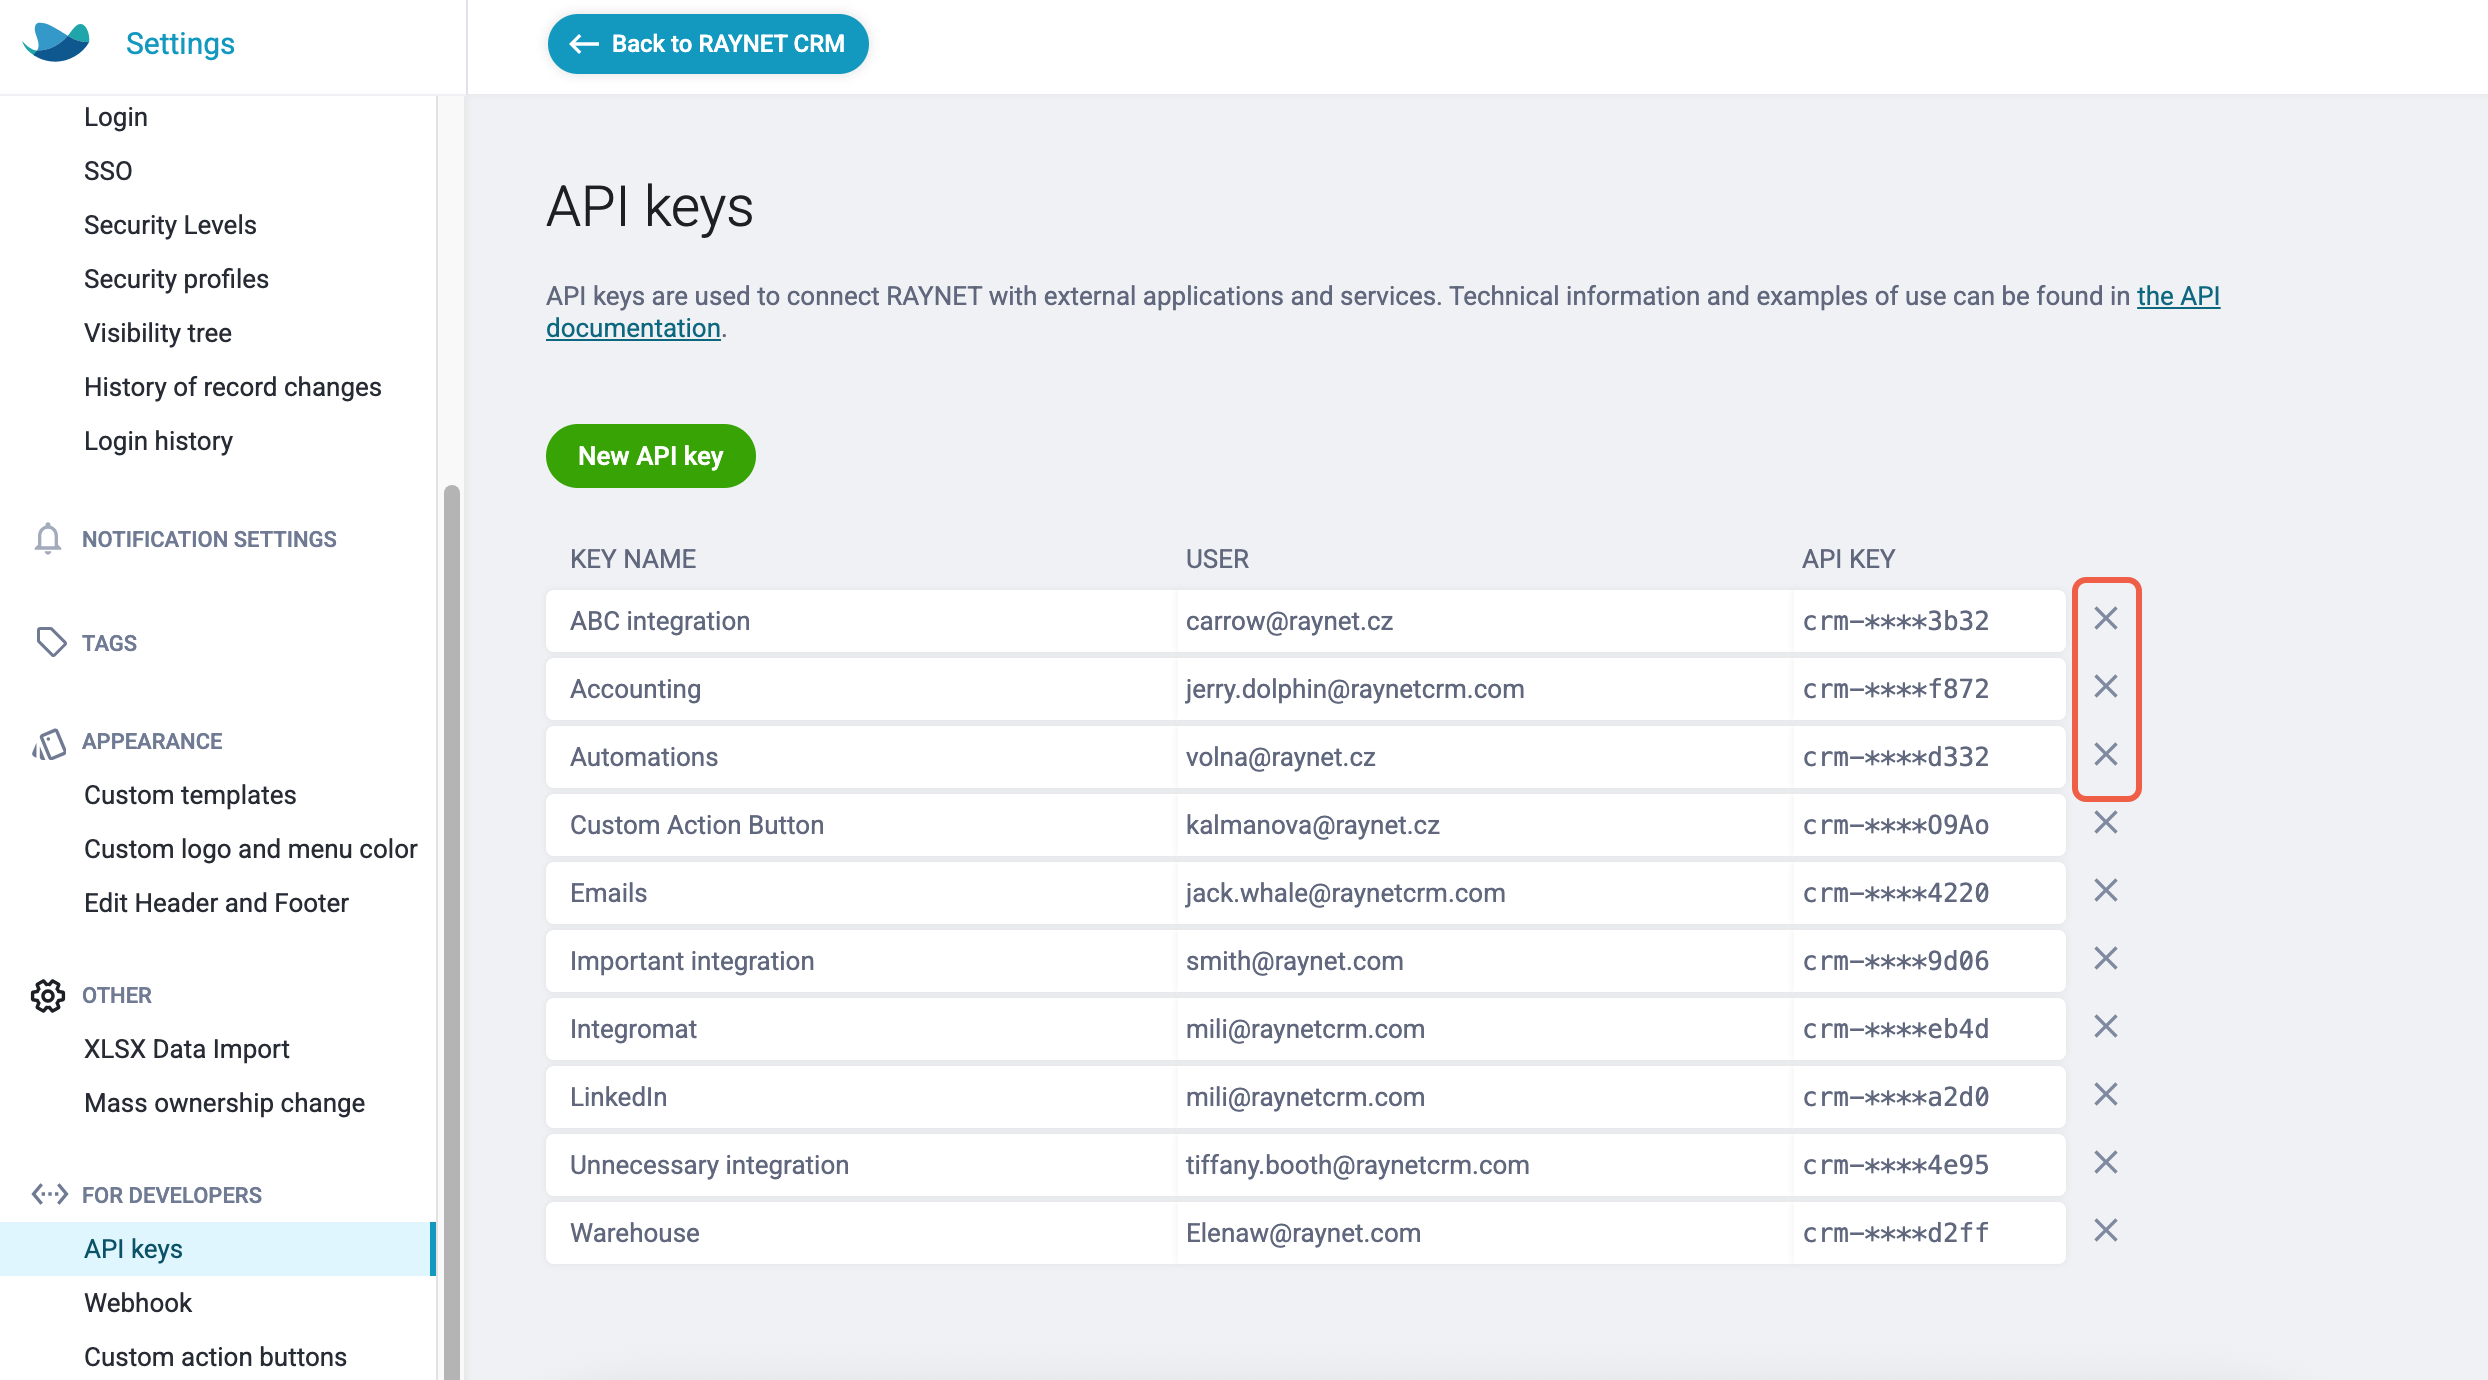Select the 'Important integration' key name
This screenshot has height=1380, width=2488.
[x=692, y=961]
